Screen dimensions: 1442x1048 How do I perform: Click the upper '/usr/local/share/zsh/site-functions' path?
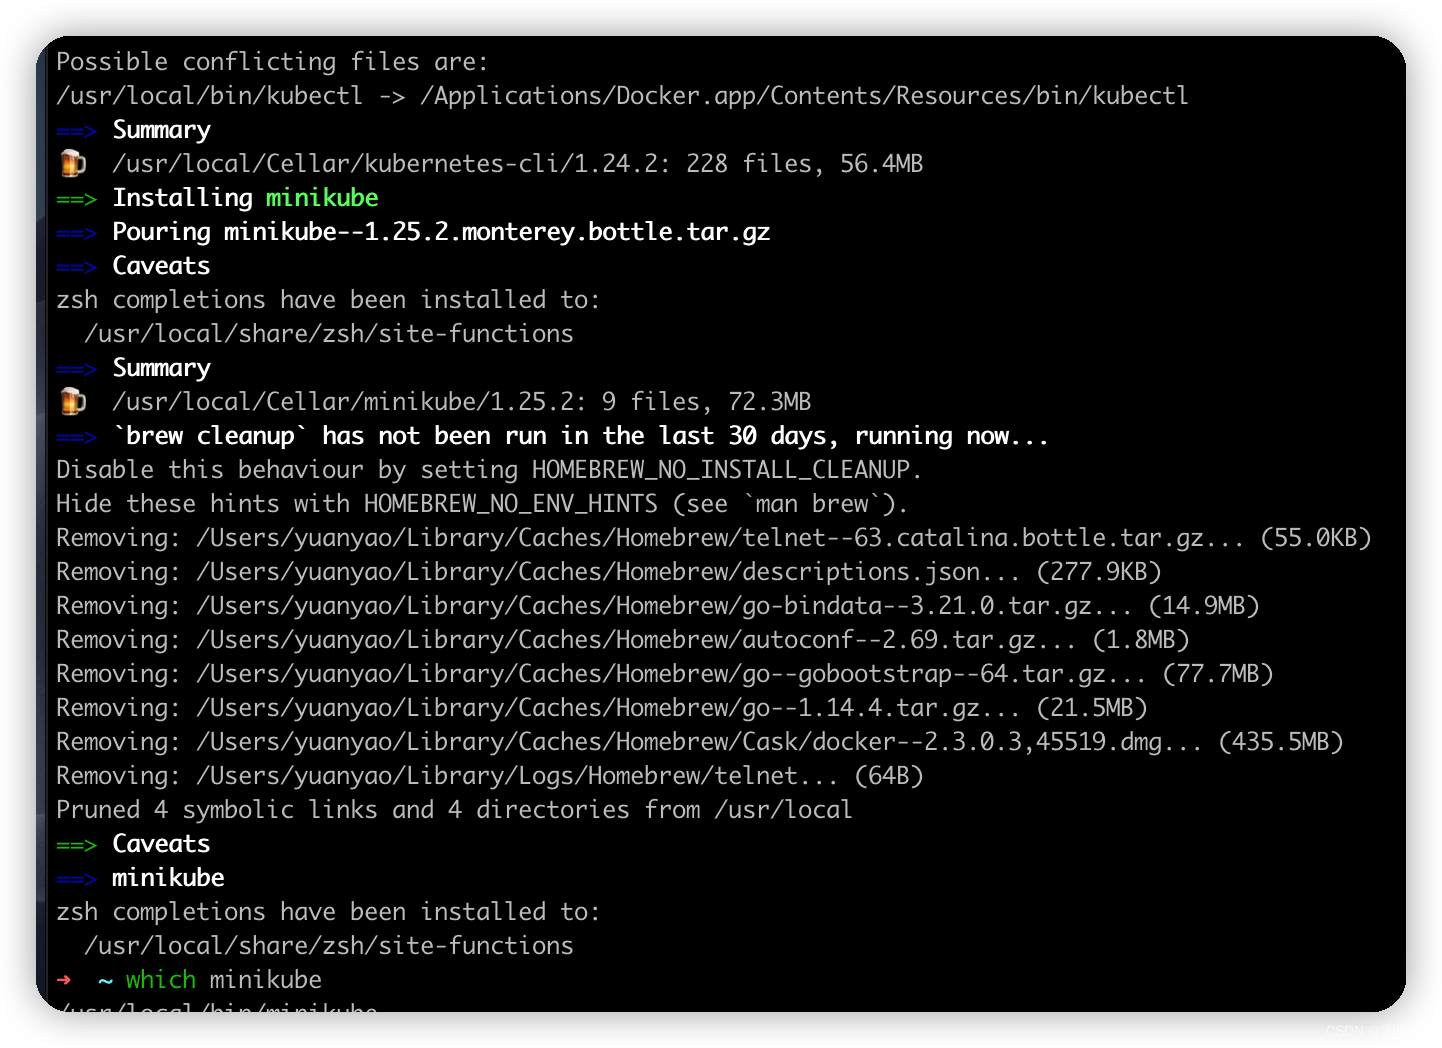[x=329, y=334]
